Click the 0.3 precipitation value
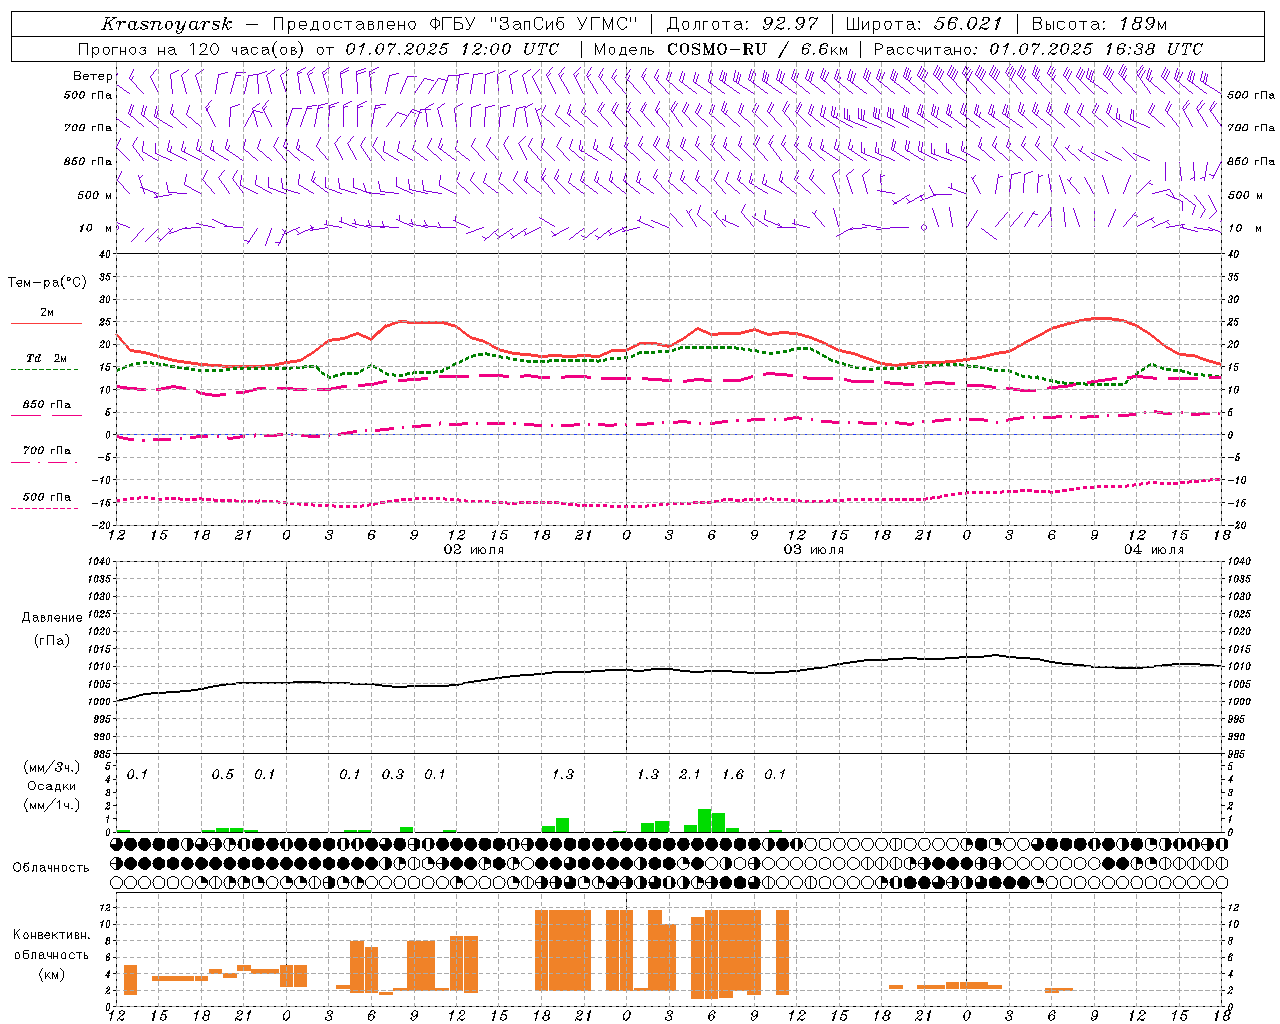The height and width of the screenshot is (1024, 1280). coord(393,774)
